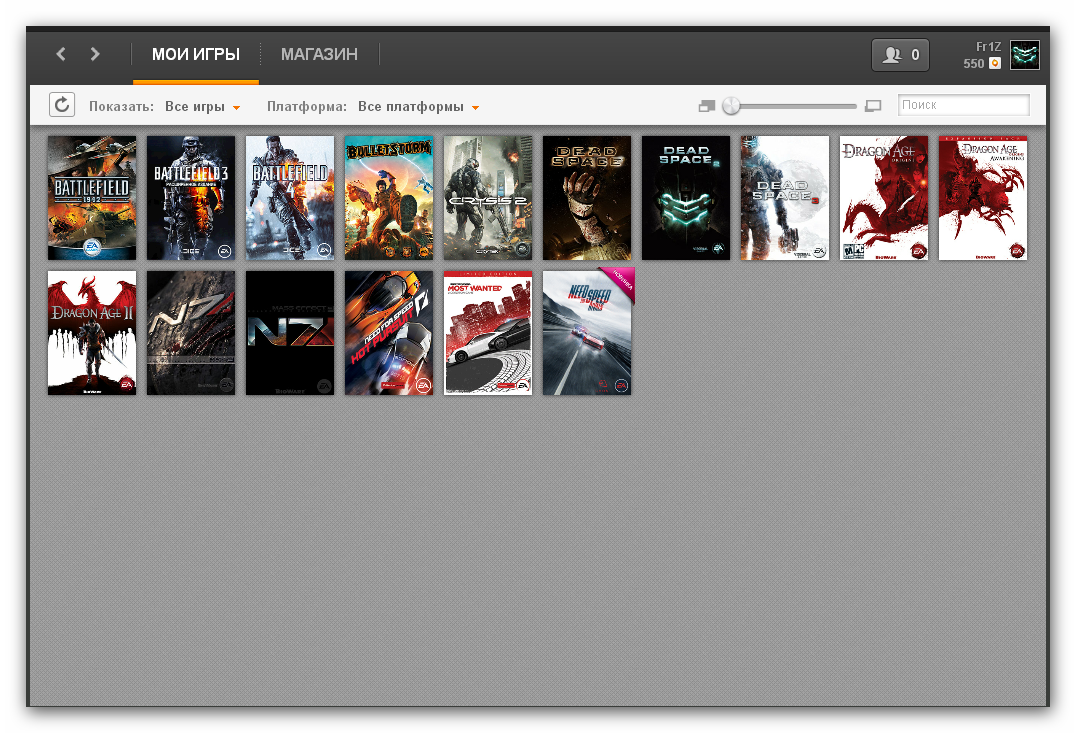The image size is (1076, 733).
Task: Select the grey N7 Mass Effect cover
Action: pyautogui.click(x=191, y=333)
